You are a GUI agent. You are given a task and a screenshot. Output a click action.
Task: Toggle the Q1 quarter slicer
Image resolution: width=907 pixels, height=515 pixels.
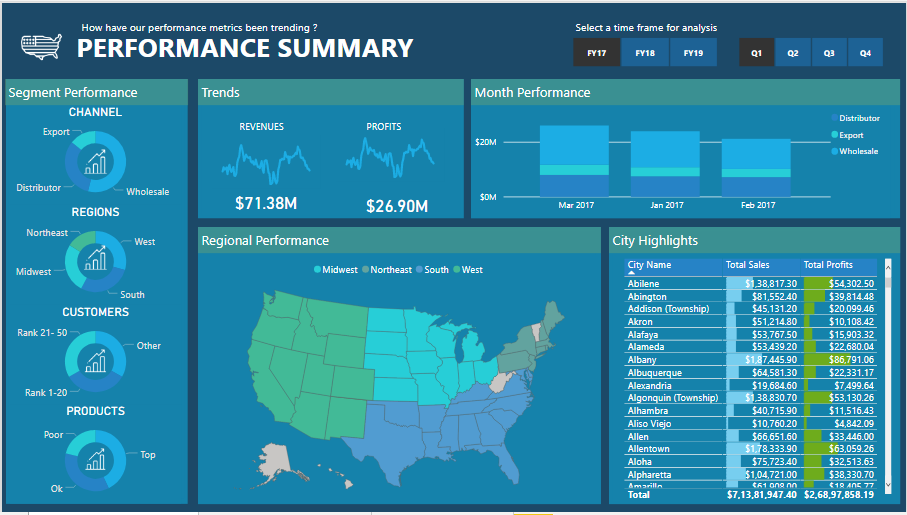click(x=756, y=52)
